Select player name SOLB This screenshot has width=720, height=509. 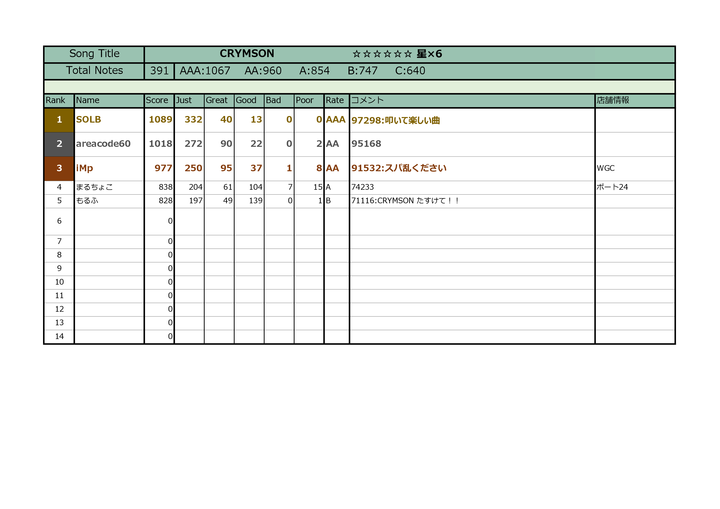click(89, 119)
